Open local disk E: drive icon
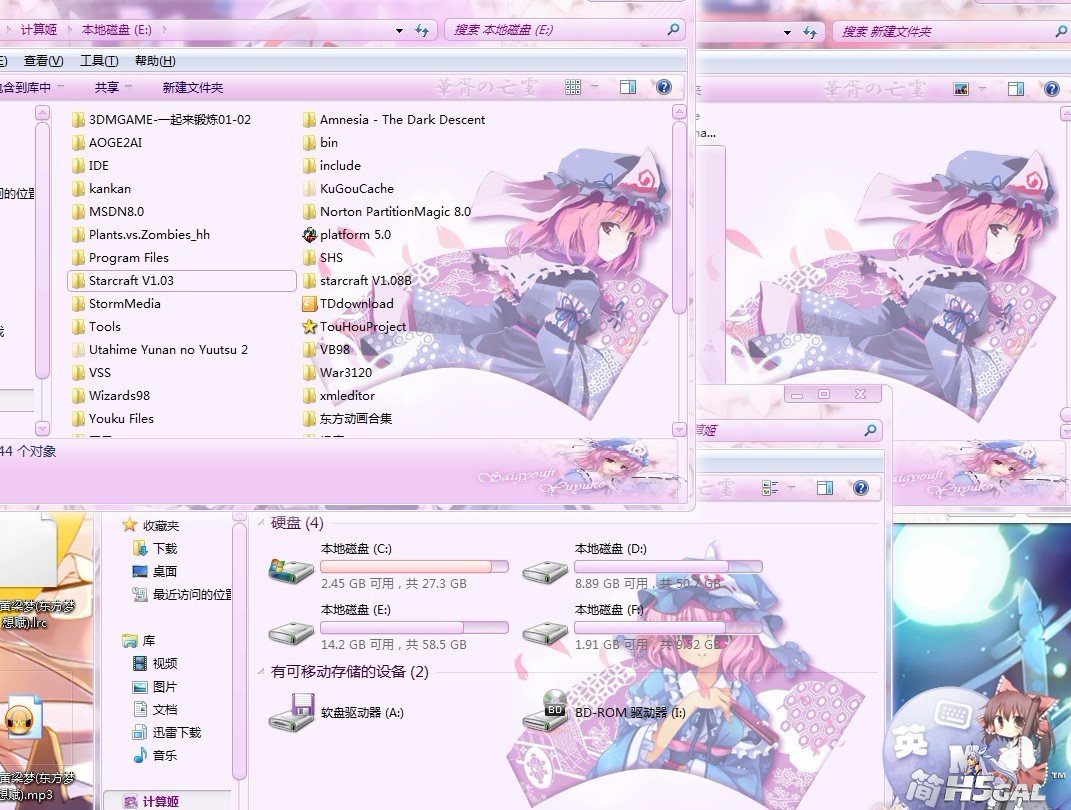 pos(291,633)
